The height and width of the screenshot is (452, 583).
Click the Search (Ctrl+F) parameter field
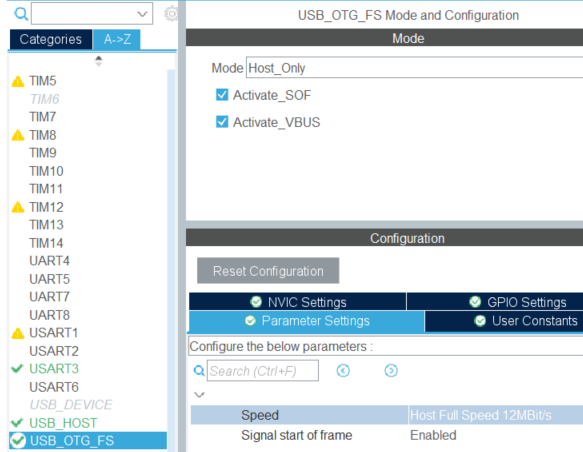[262, 371]
